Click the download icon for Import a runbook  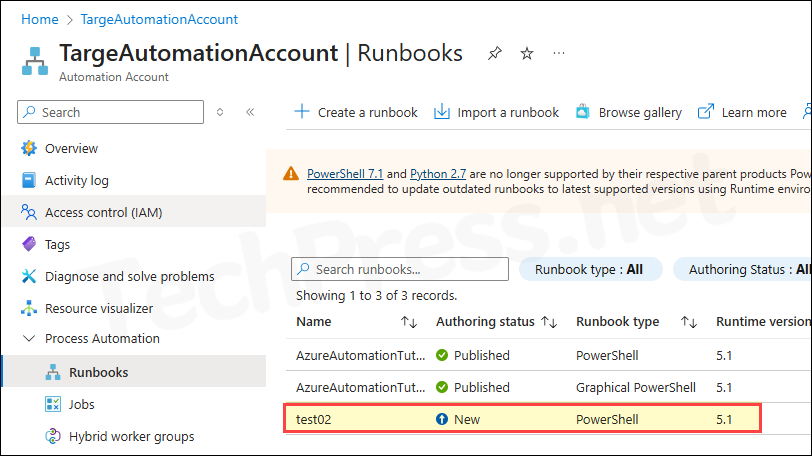tap(442, 111)
